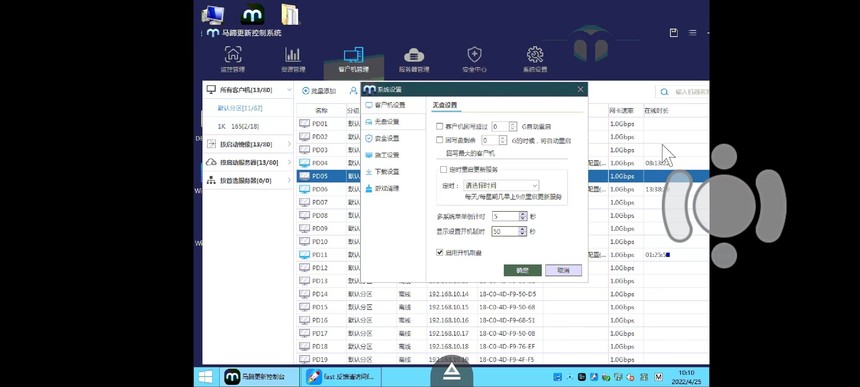The image size is (860, 387).
Task: Adjust 显示设置开机延时 spinner arrows
Action: click(523, 232)
